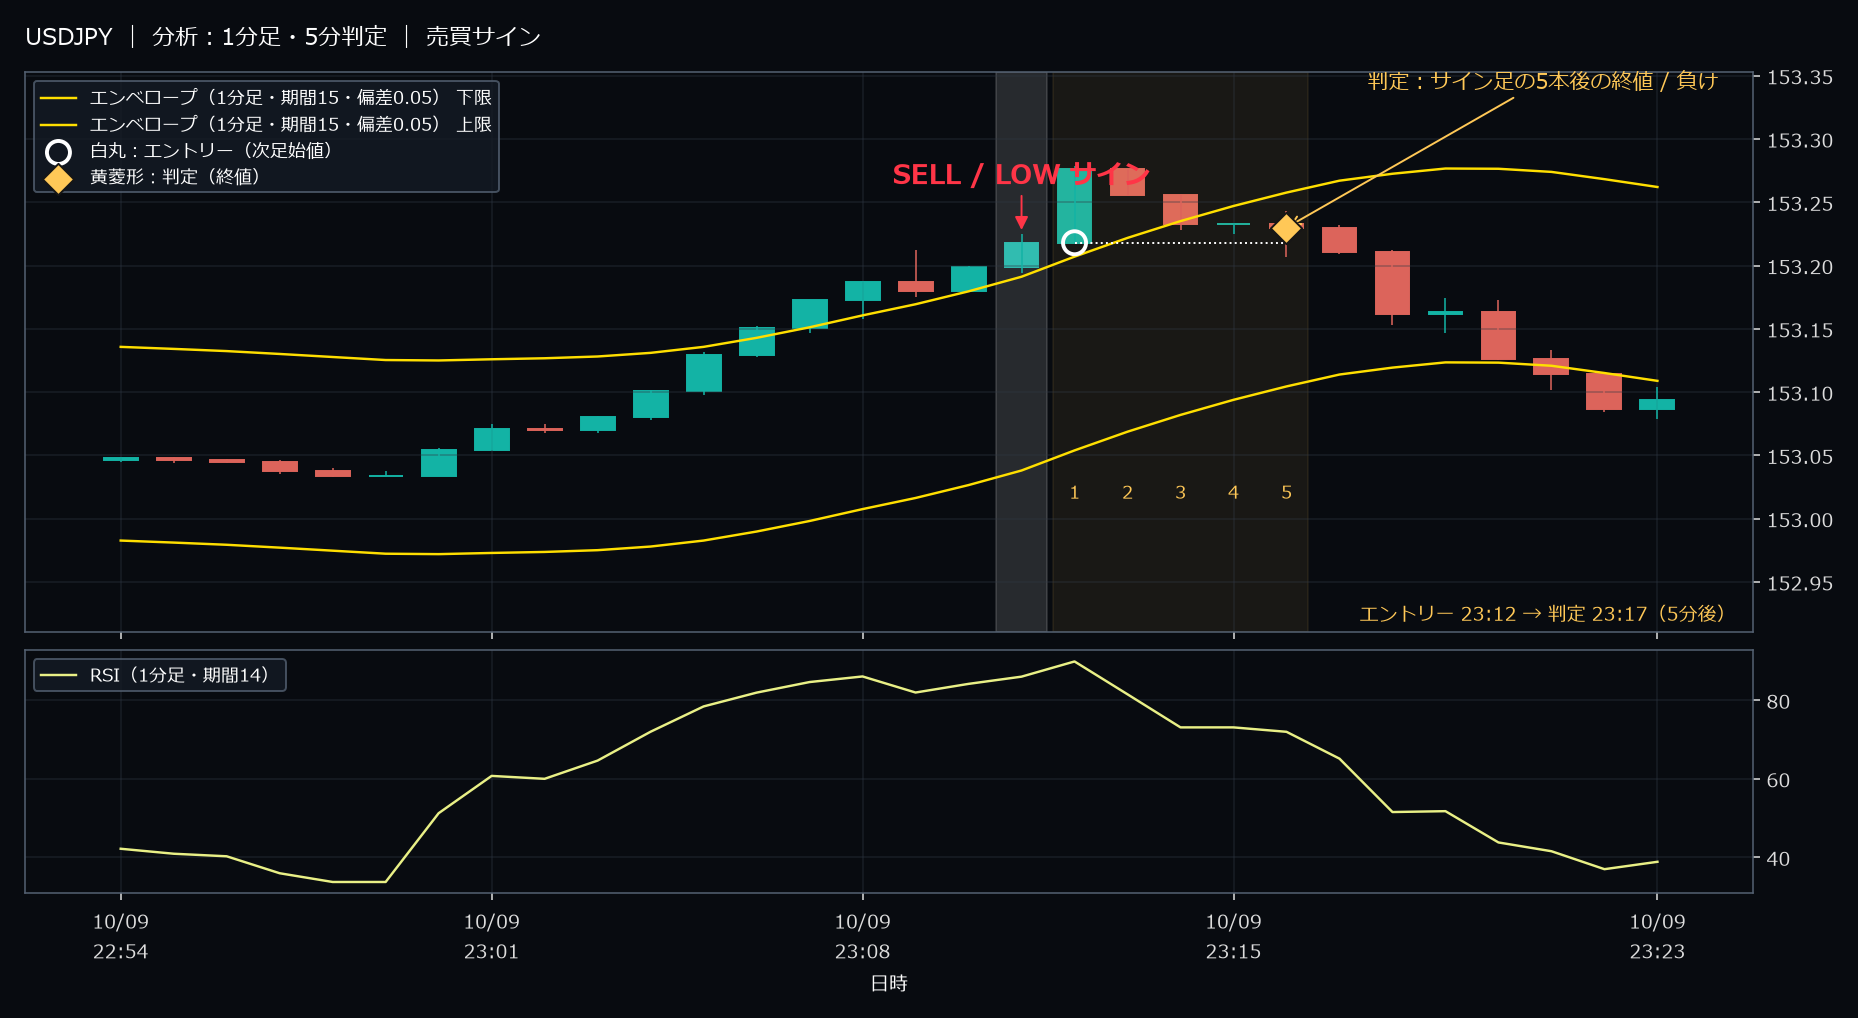Click the 153.35 price axis label
1858x1018 pixels.
pos(1800,78)
